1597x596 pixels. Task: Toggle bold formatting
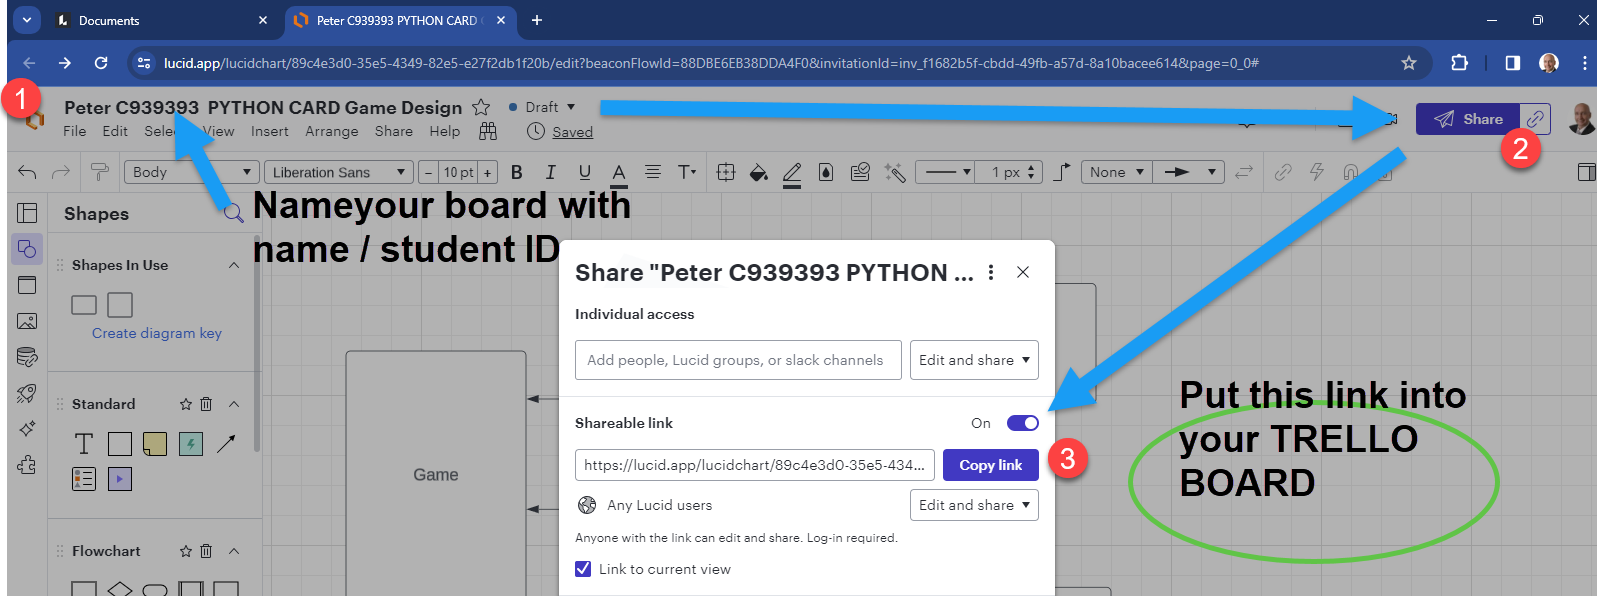(517, 172)
